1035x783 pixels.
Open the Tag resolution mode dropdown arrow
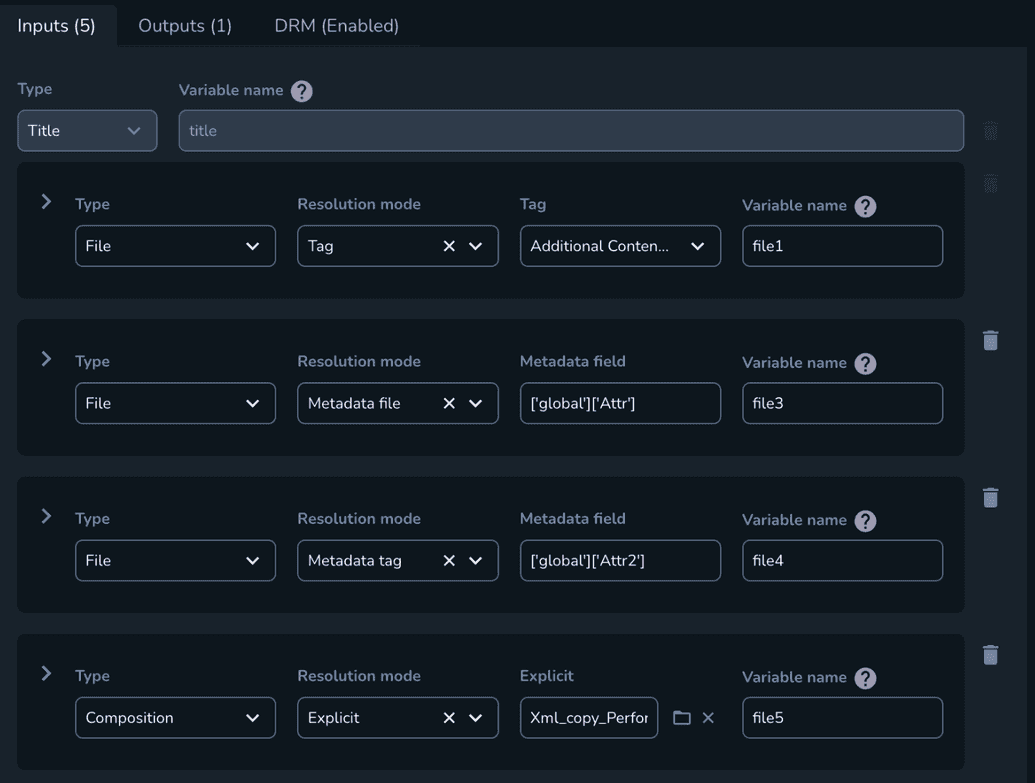click(475, 246)
